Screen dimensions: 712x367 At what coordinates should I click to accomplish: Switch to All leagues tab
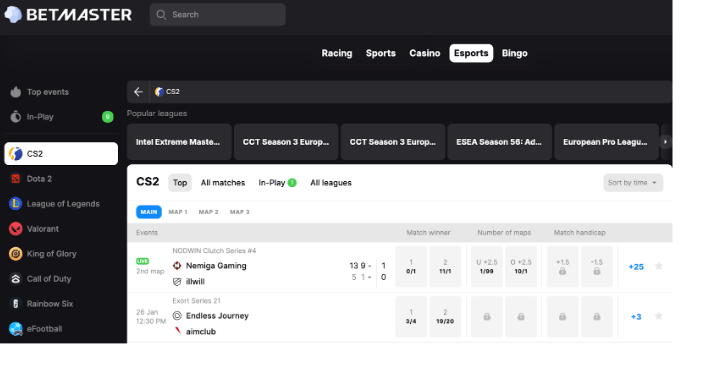pos(331,183)
